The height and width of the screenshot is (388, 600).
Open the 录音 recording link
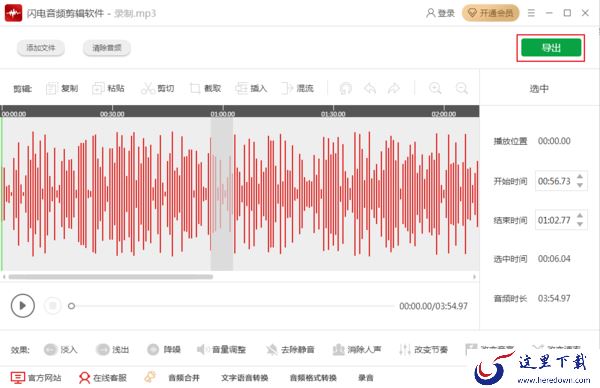pyautogui.click(x=366, y=378)
